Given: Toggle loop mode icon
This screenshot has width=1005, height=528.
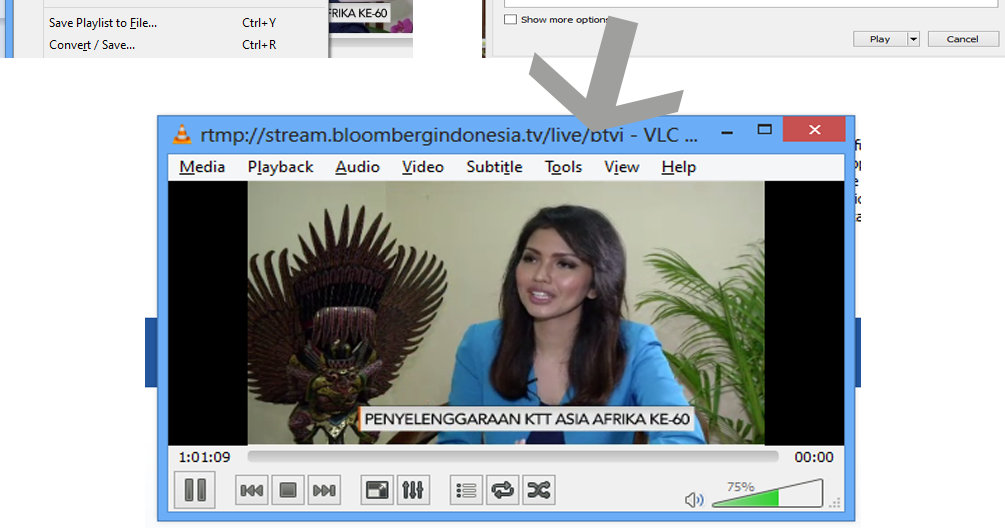Looking at the screenshot, I should [x=502, y=491].
